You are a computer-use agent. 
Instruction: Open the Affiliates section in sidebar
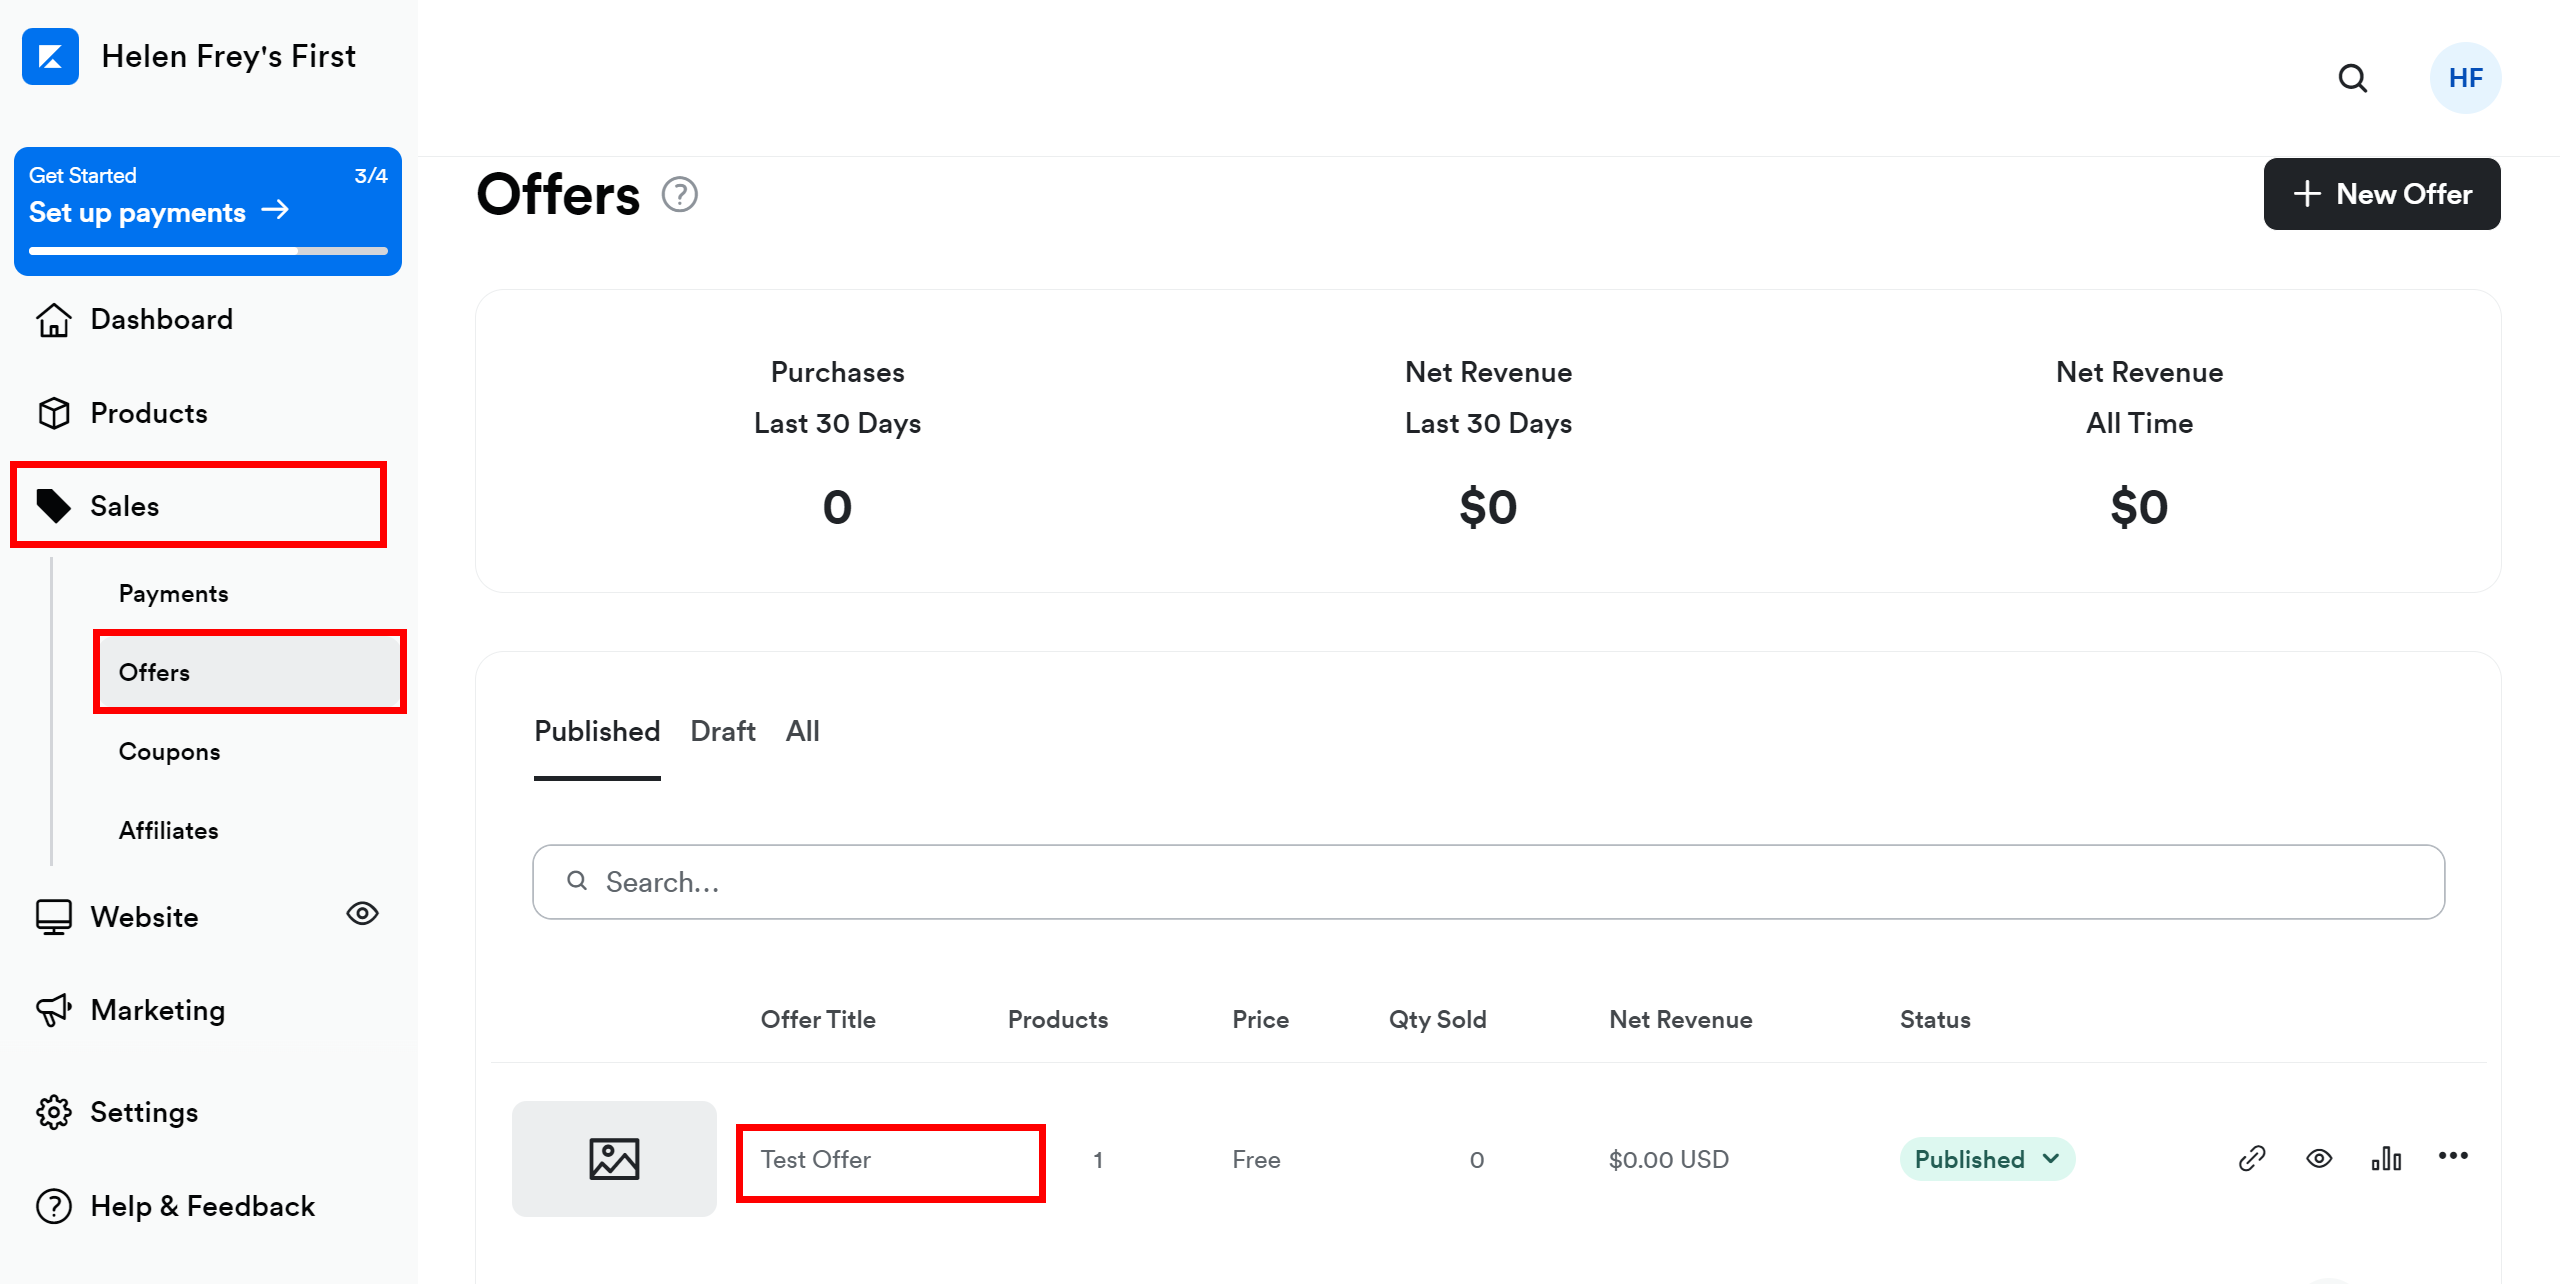point(169,829)
